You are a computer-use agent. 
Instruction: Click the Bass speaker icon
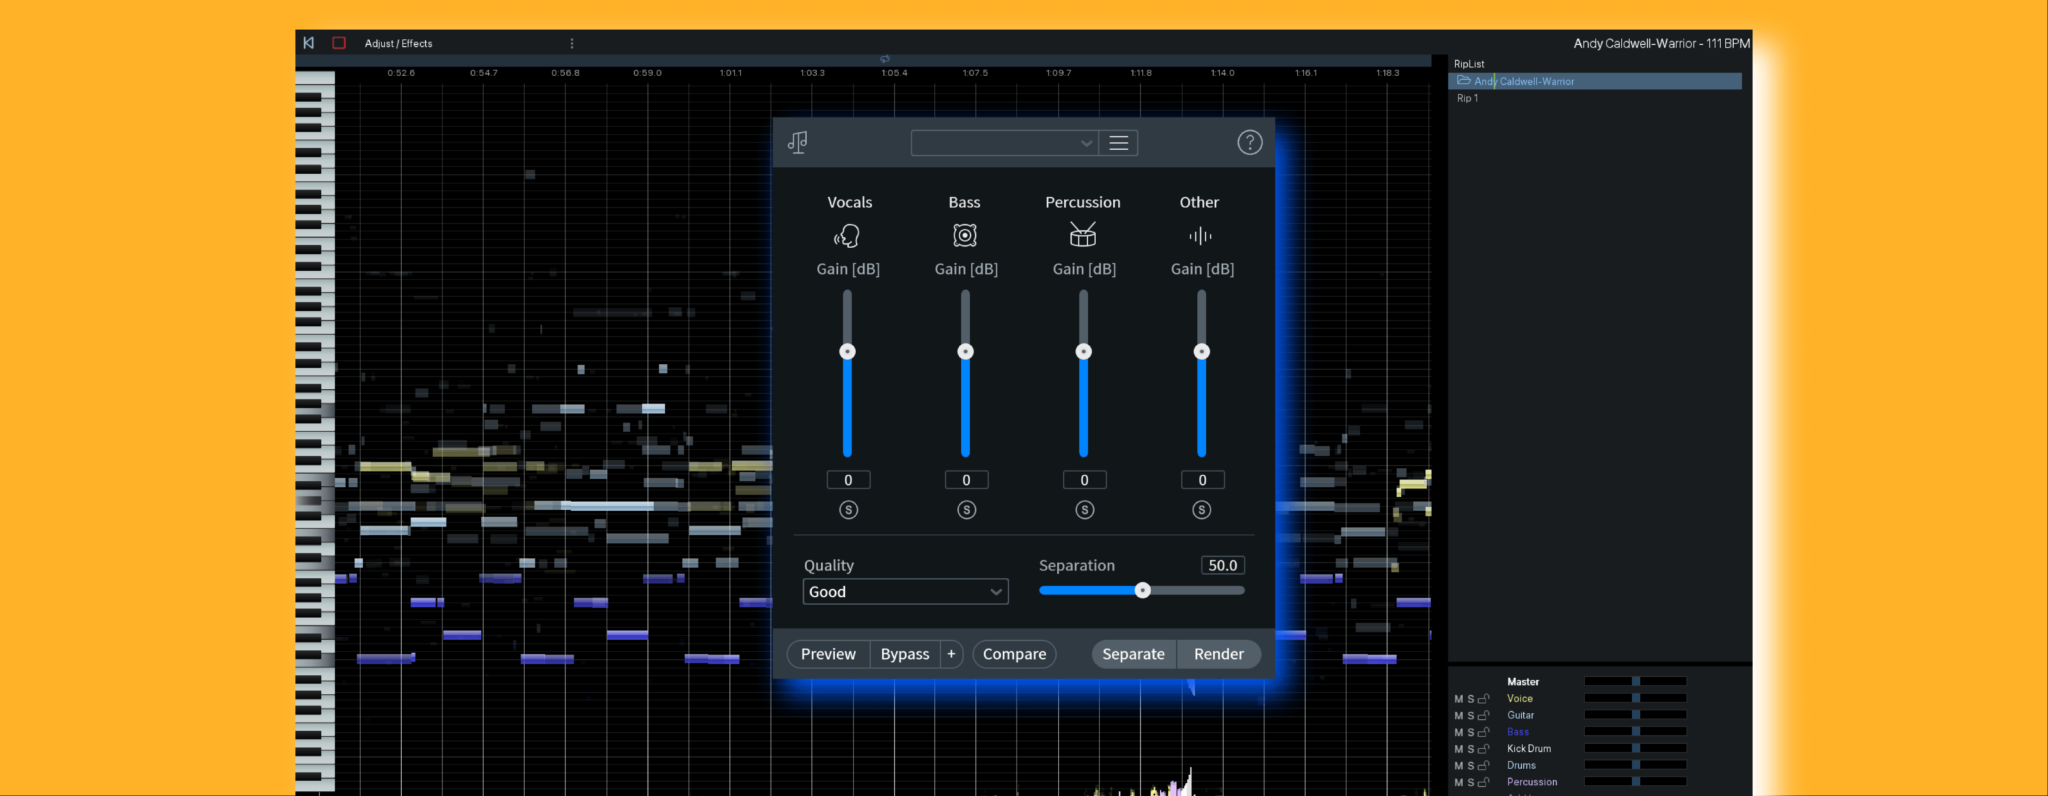point(965,236)
